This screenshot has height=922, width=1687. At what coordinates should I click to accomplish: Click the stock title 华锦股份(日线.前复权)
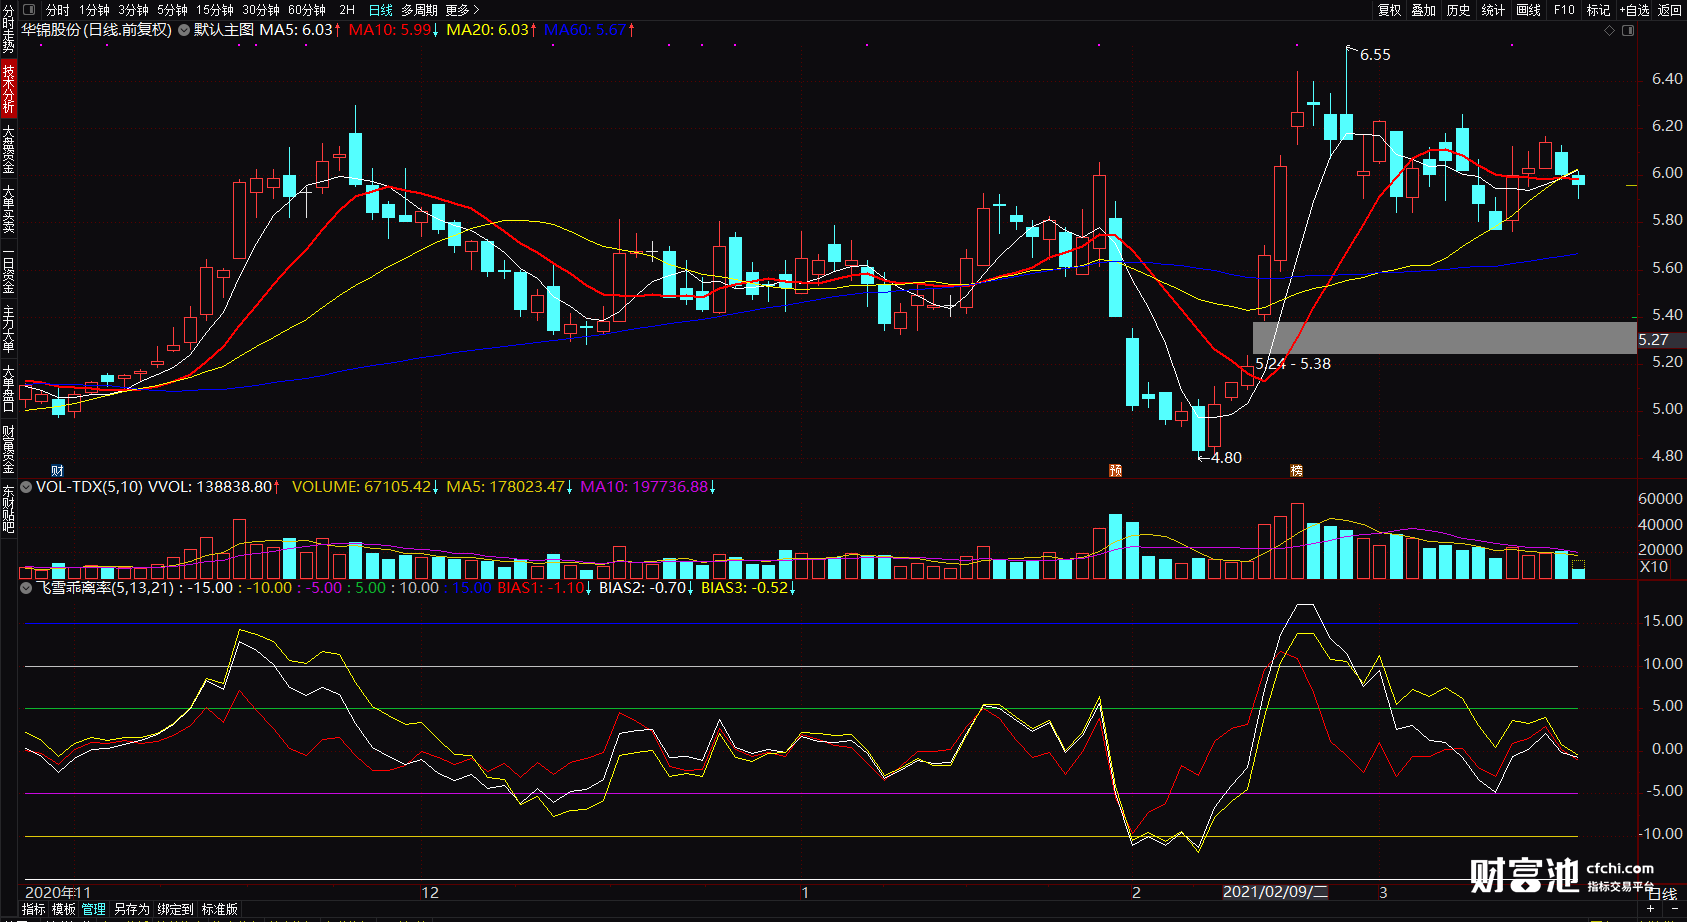click(97, 30)
